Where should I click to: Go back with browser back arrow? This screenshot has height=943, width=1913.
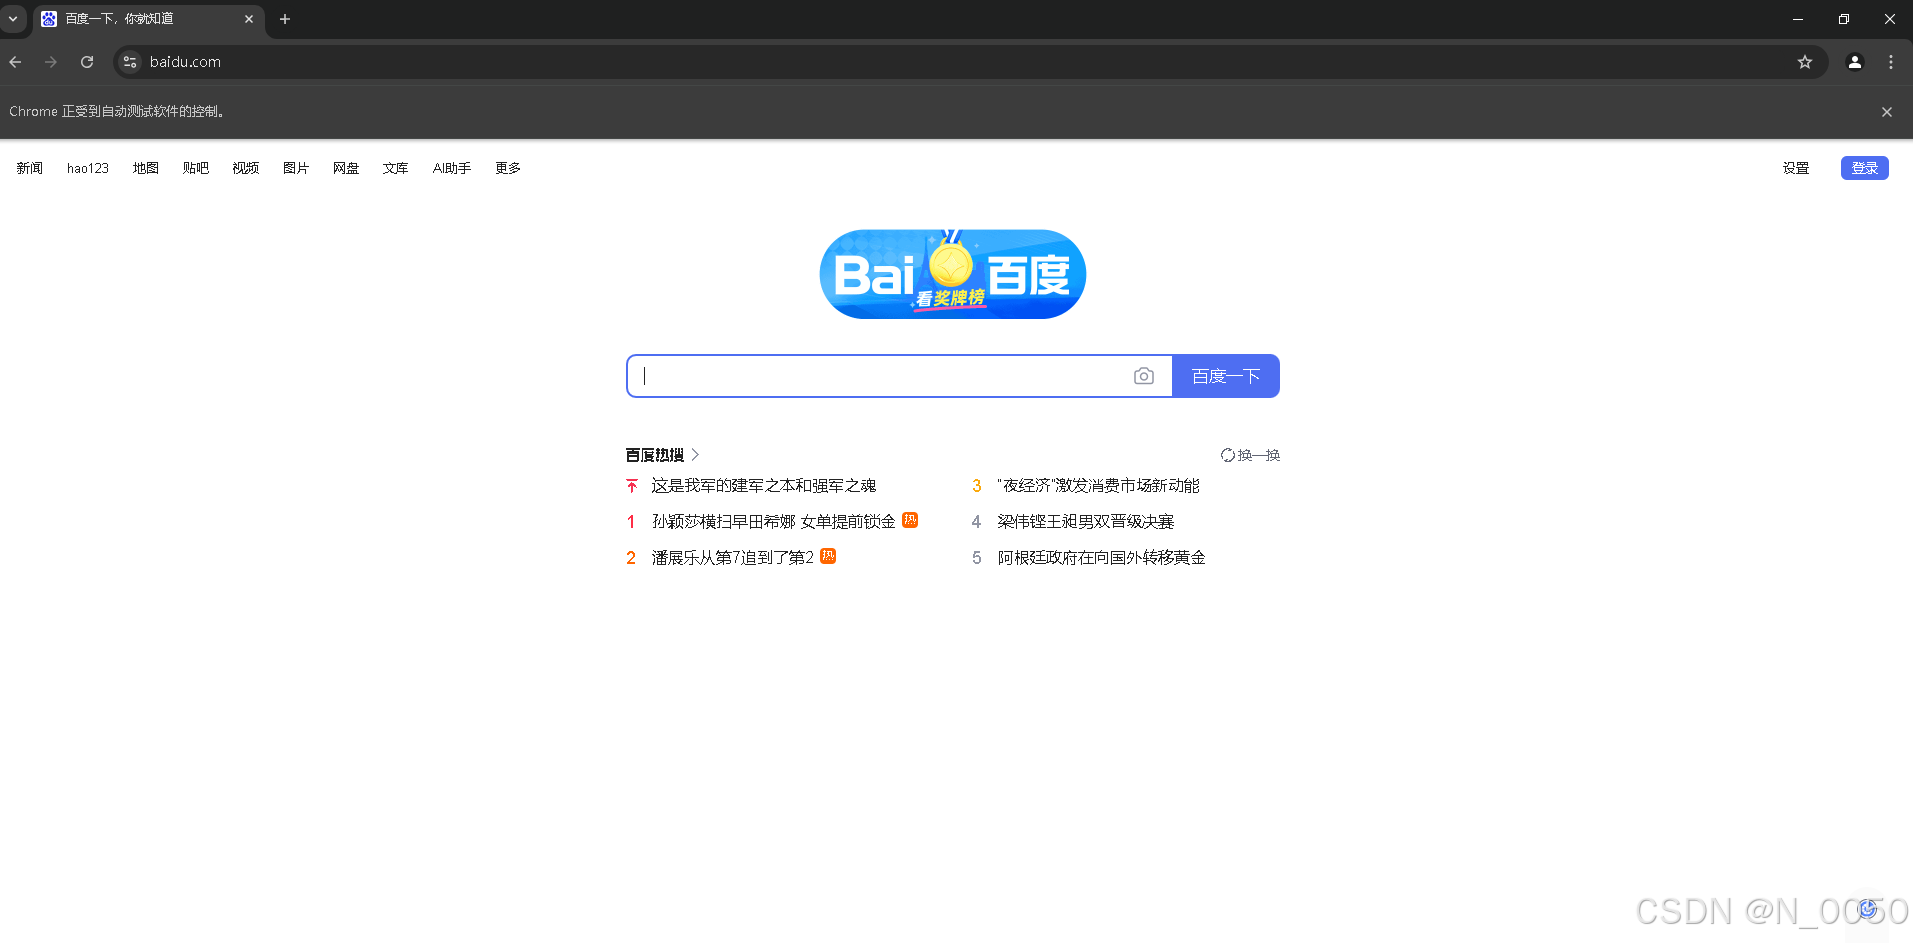(15, 62)
